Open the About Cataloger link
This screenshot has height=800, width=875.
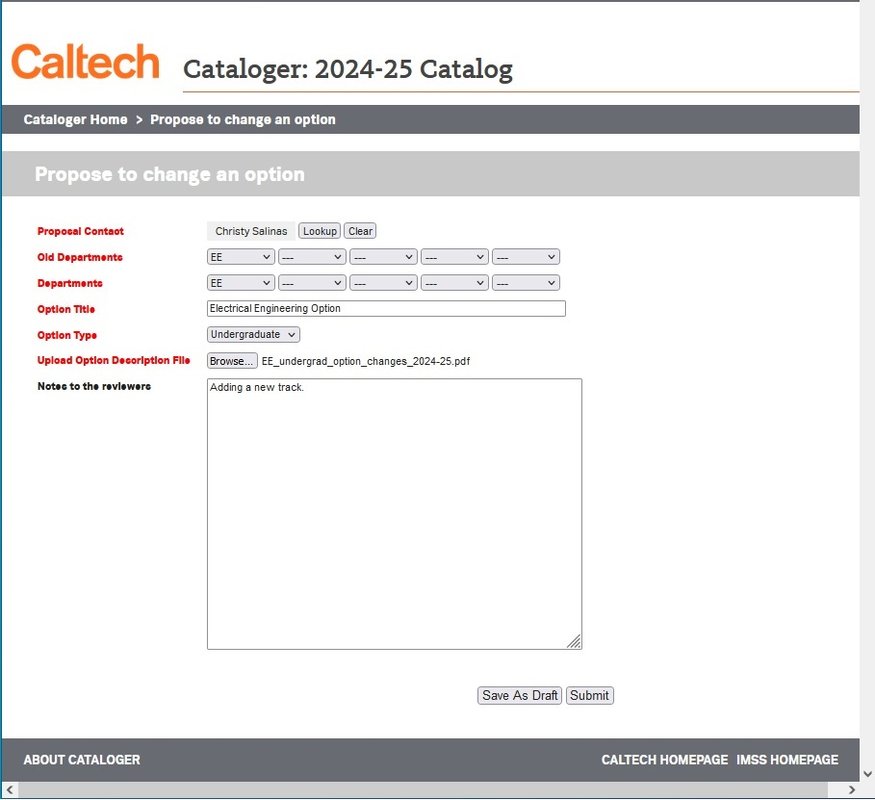(x=82, y=760)
